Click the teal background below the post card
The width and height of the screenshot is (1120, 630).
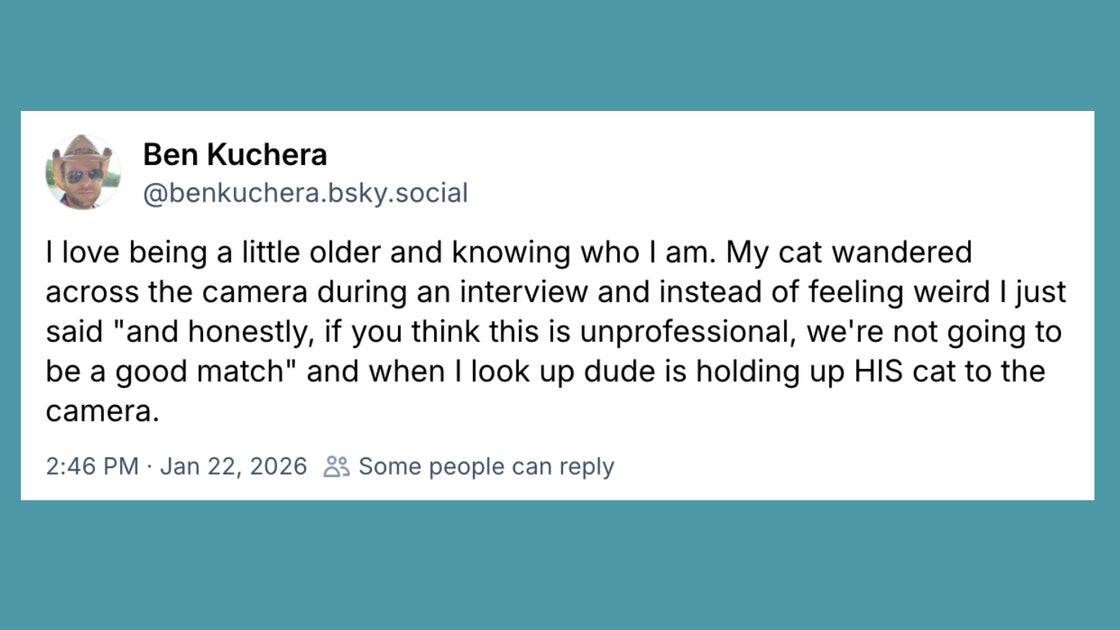560,565
